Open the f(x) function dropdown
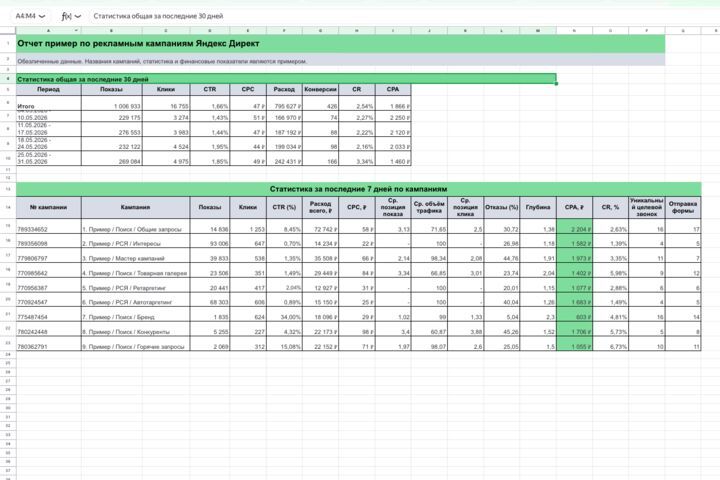 pyautogui.click(x=78, y=16)
